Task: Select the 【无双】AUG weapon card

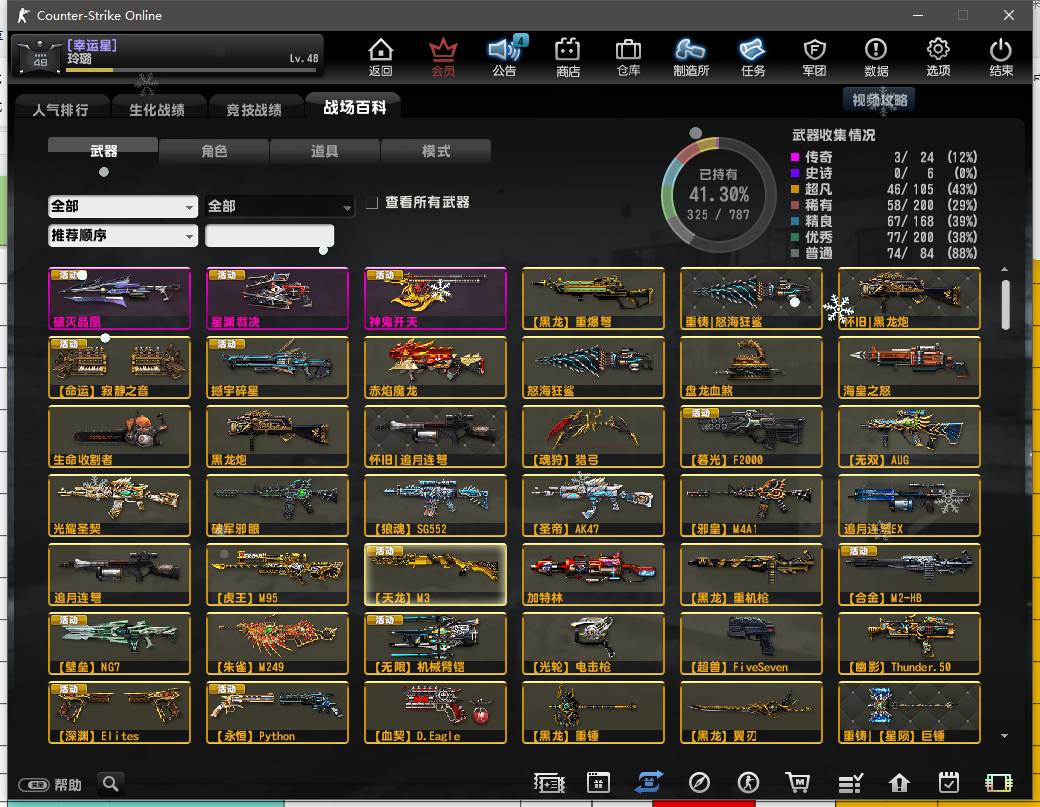Action: coord(909,436)
